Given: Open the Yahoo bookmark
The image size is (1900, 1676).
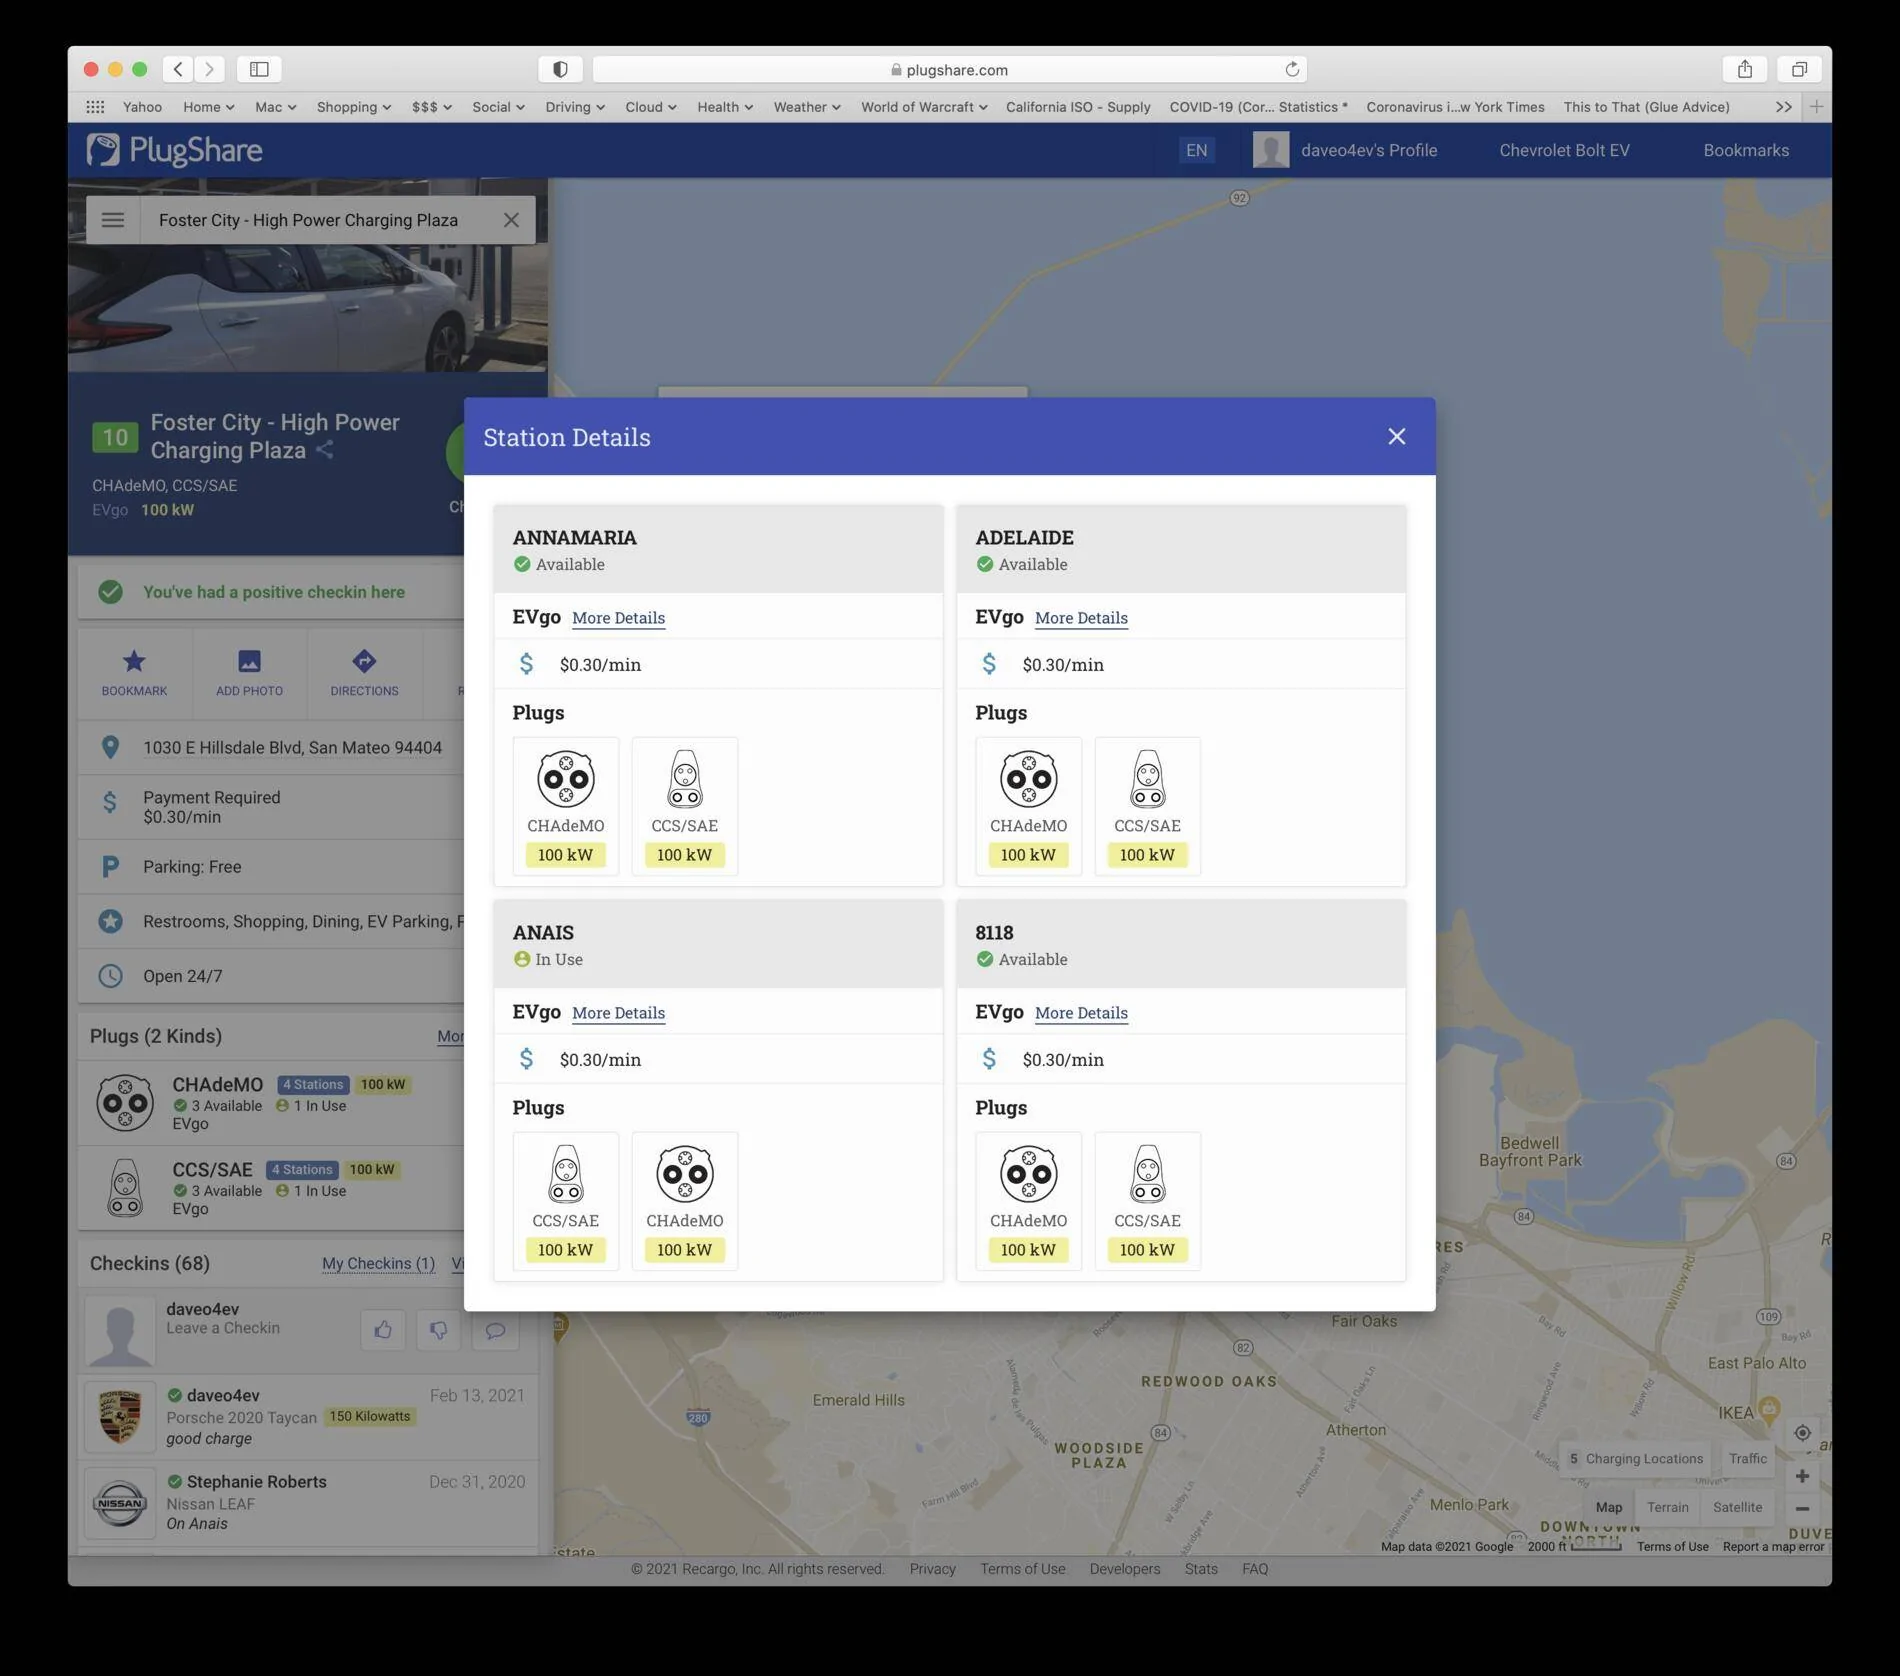Looking at the screenshot, I should click(x=142, y=107).
